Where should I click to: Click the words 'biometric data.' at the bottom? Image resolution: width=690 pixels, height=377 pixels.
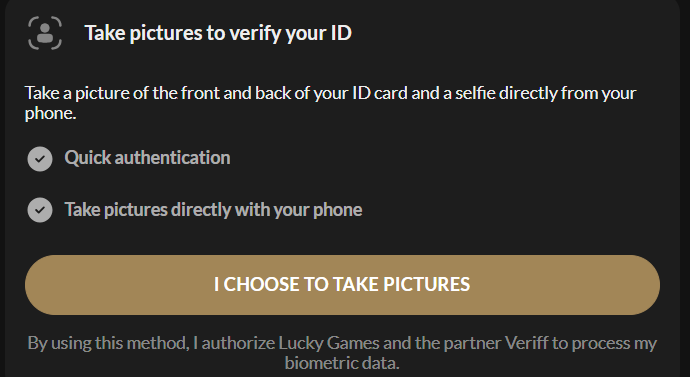point(342,363)
